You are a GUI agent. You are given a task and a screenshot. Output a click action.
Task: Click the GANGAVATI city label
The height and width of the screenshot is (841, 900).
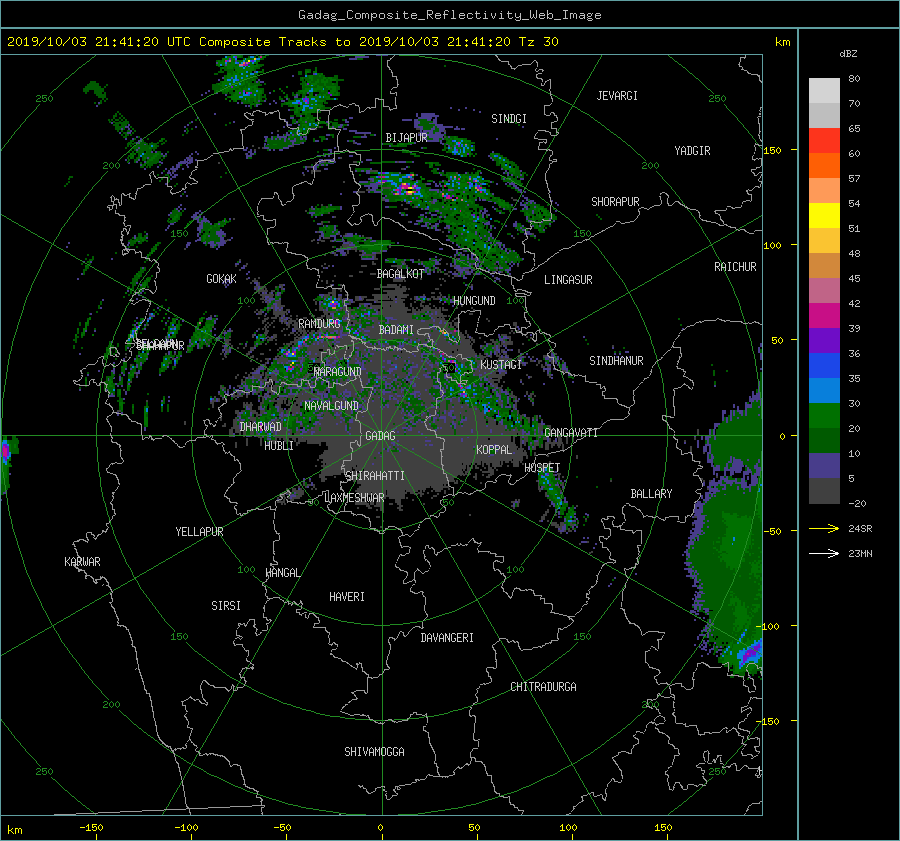(x=571, y=432)
